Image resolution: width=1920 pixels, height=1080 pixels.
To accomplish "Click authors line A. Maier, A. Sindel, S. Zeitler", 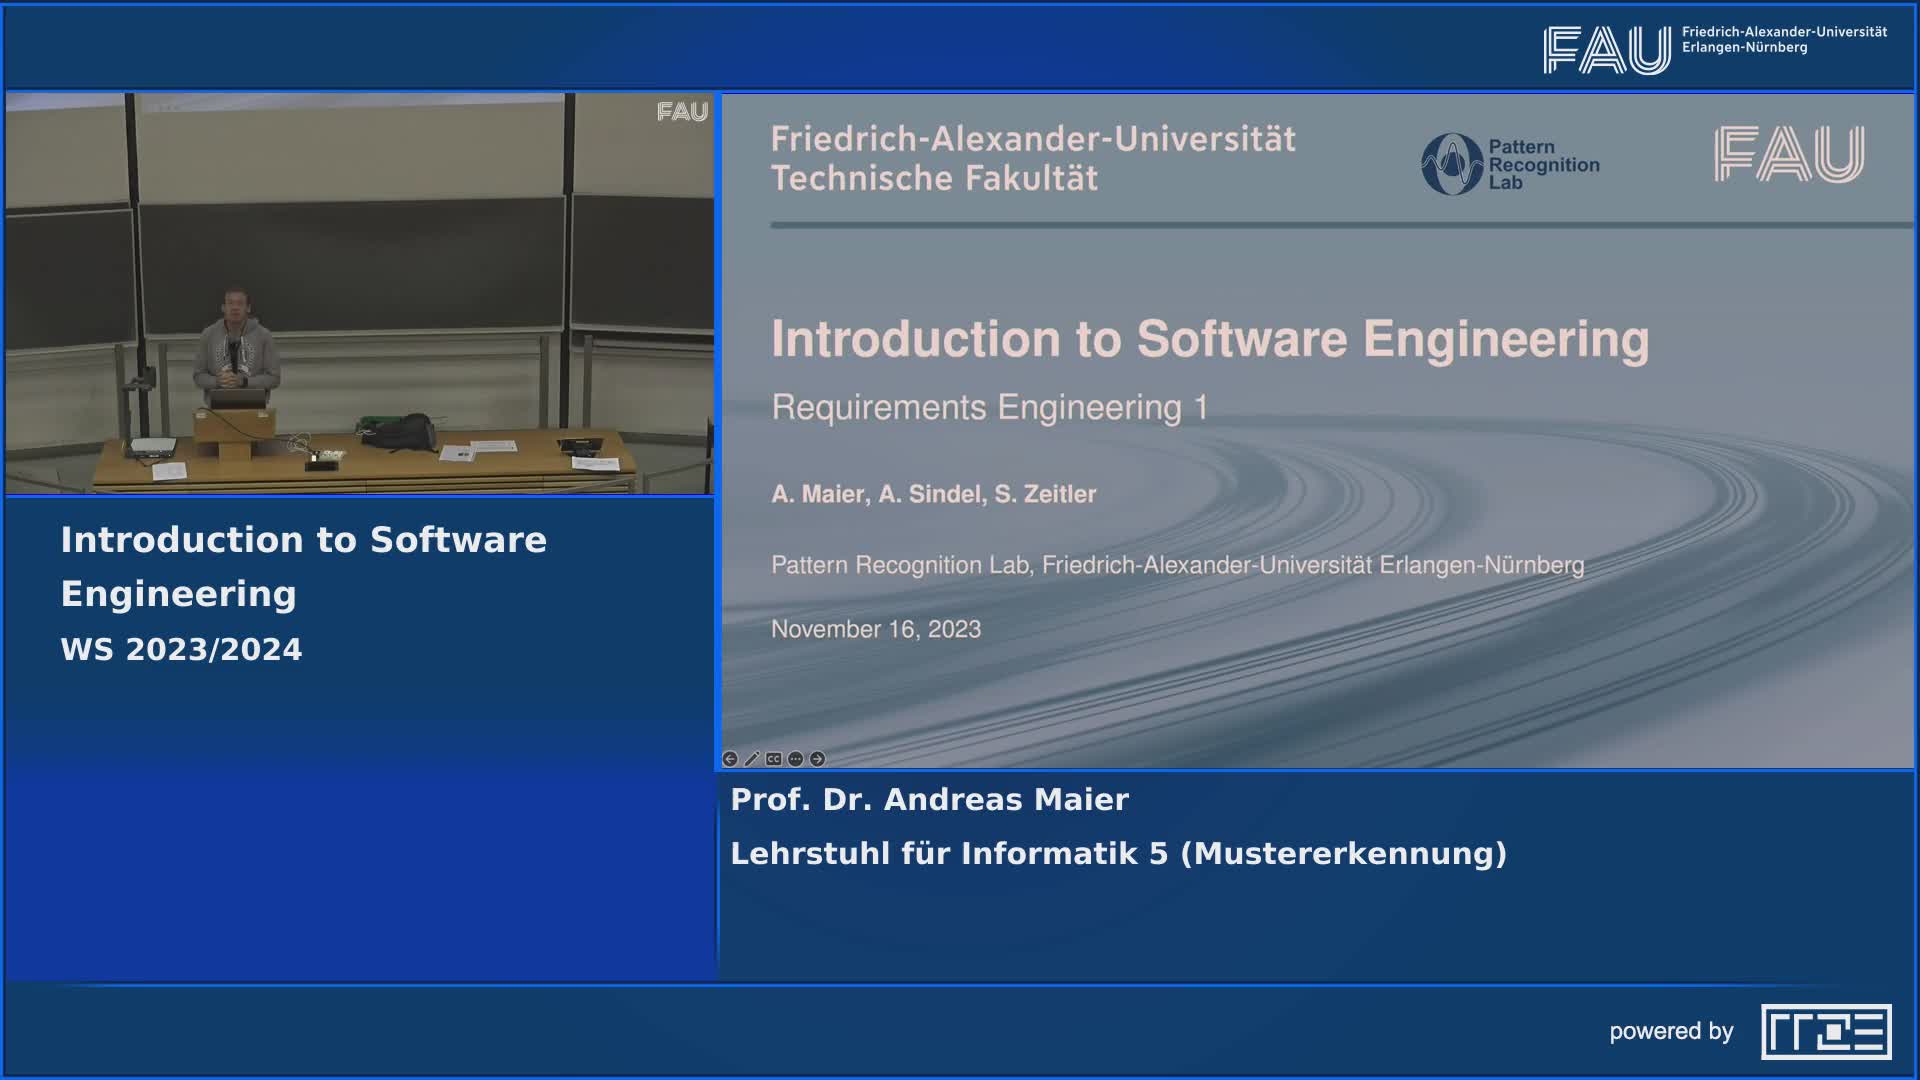I will coord(933,494).
